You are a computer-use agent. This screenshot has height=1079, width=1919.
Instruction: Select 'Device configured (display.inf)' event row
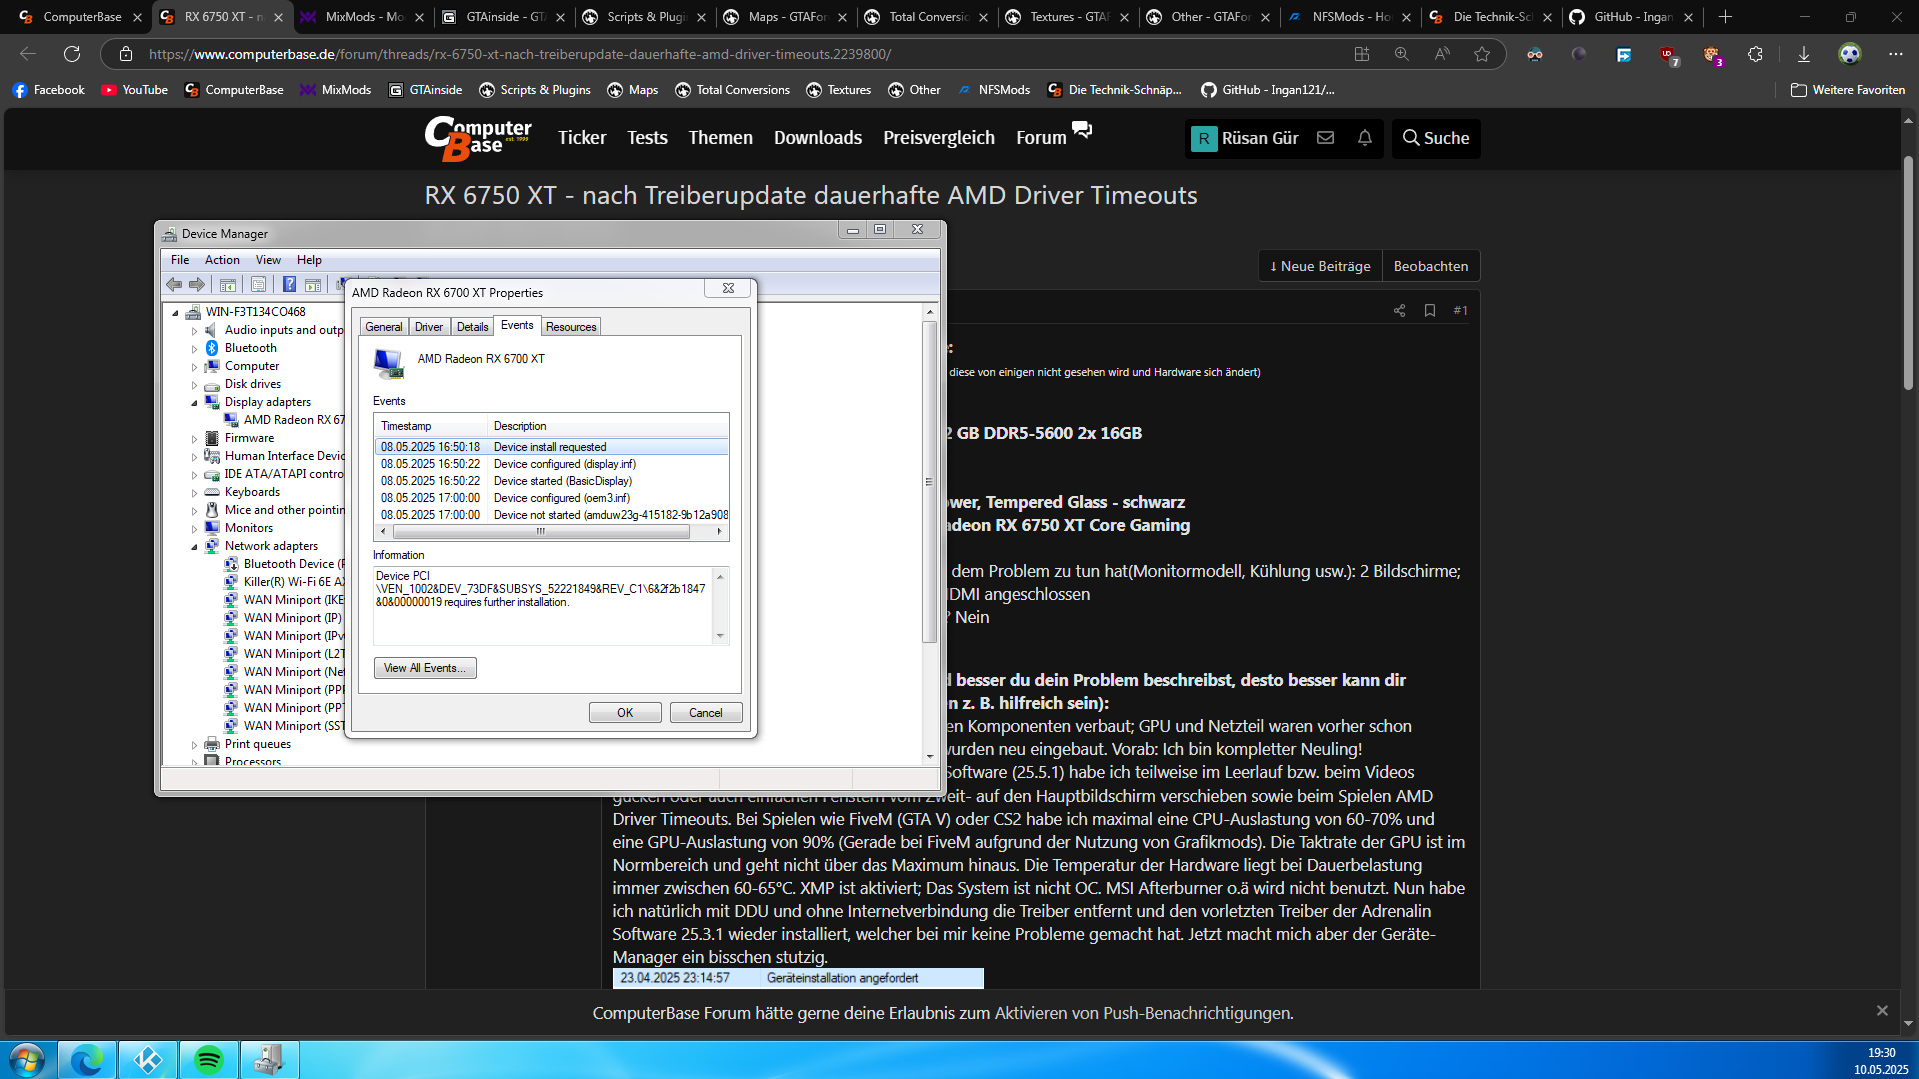[x=552, y=464]
